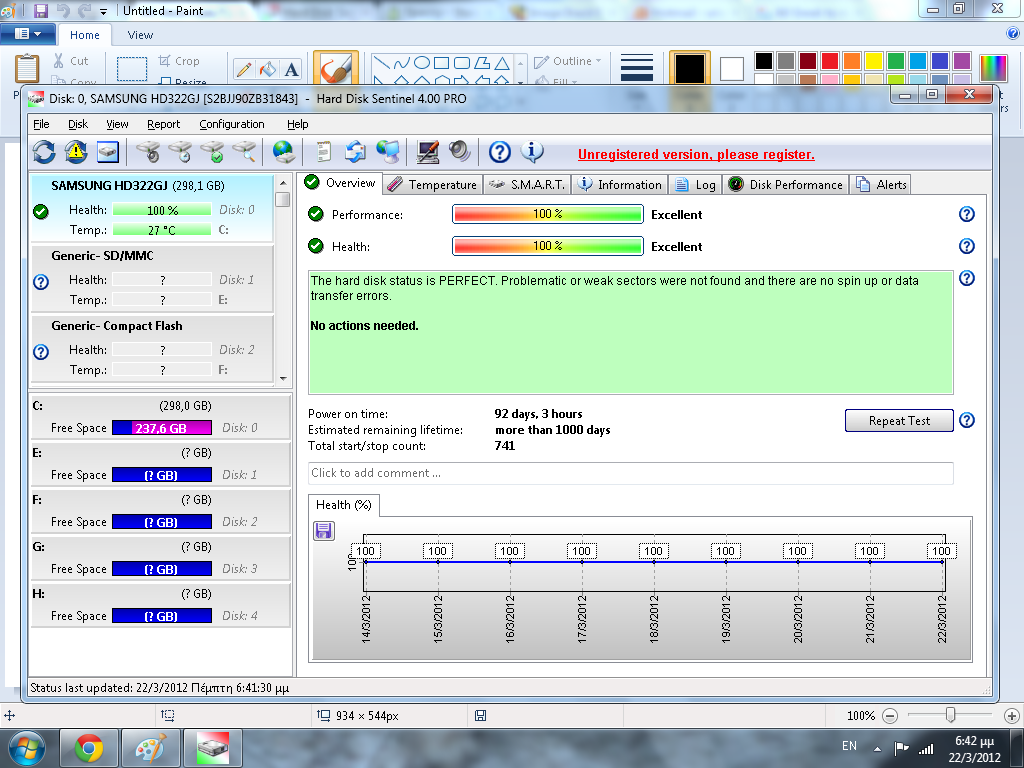Viewport: 1024px width, 768px height.
Task: Click the blue-framed hard disk toolbar icon
Action: pos(108,152)
